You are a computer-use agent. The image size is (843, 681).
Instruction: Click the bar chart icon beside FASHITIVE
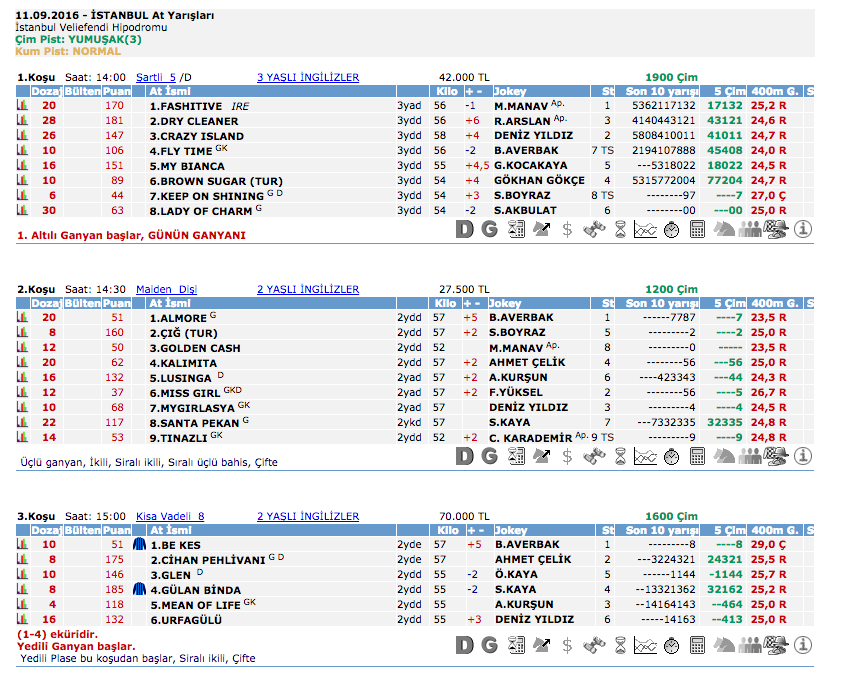23,105
